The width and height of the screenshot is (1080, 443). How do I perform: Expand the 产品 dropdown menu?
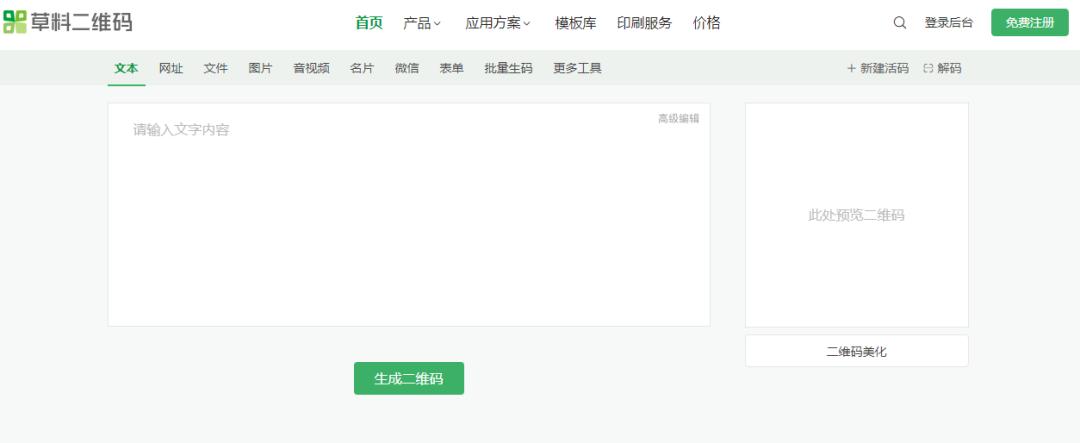click(422, 23)
